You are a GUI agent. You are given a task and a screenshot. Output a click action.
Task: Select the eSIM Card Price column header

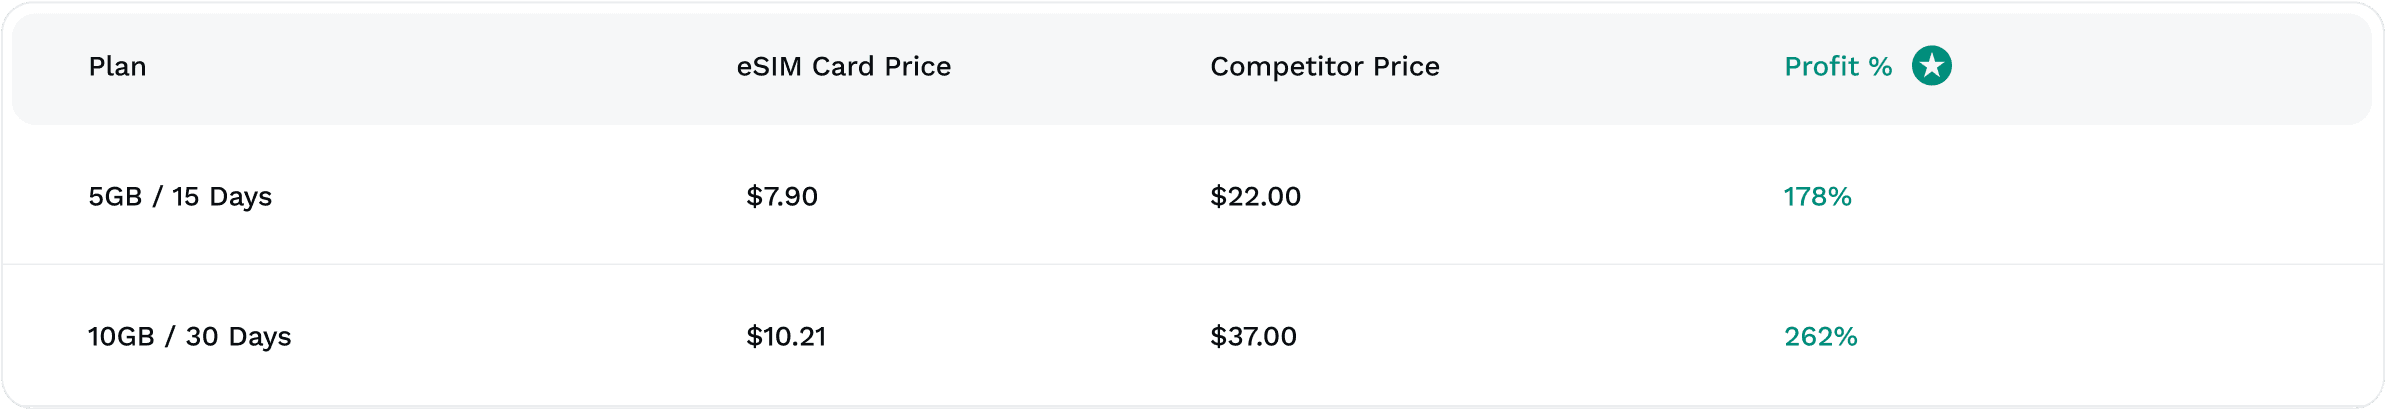coord(843,66)
